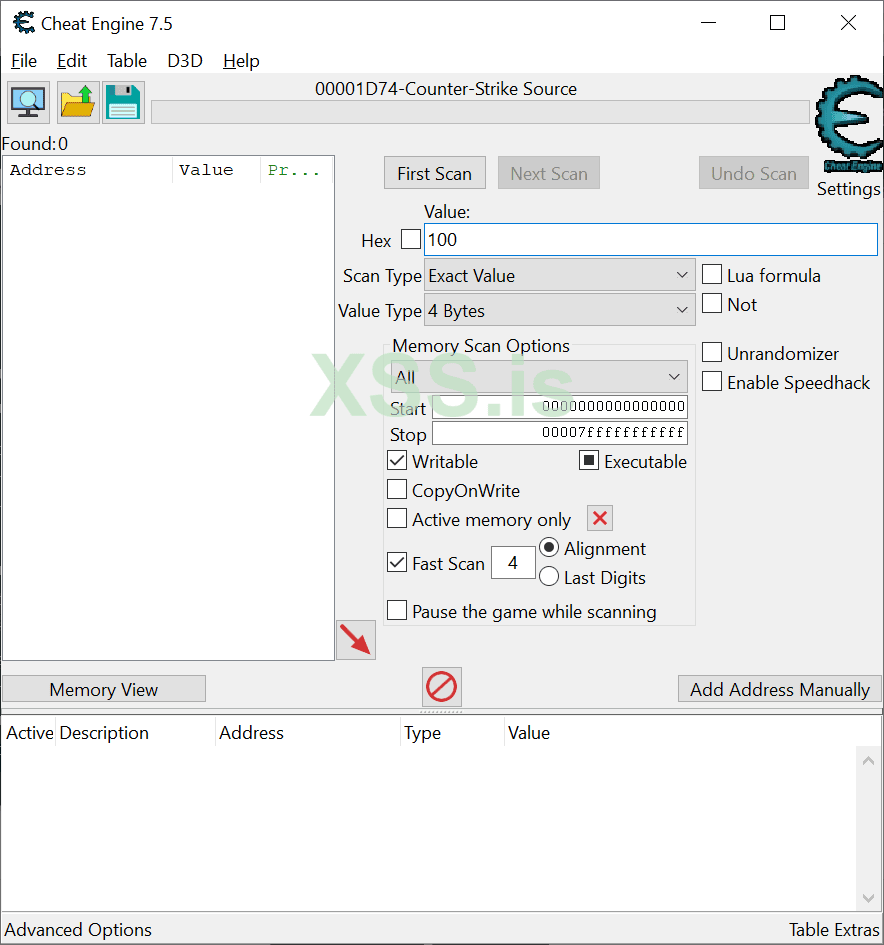The height and width of the screenshot is (945, 884).
Task: Minimize the Cheat Engine window
Action: [x=709, y=23]
